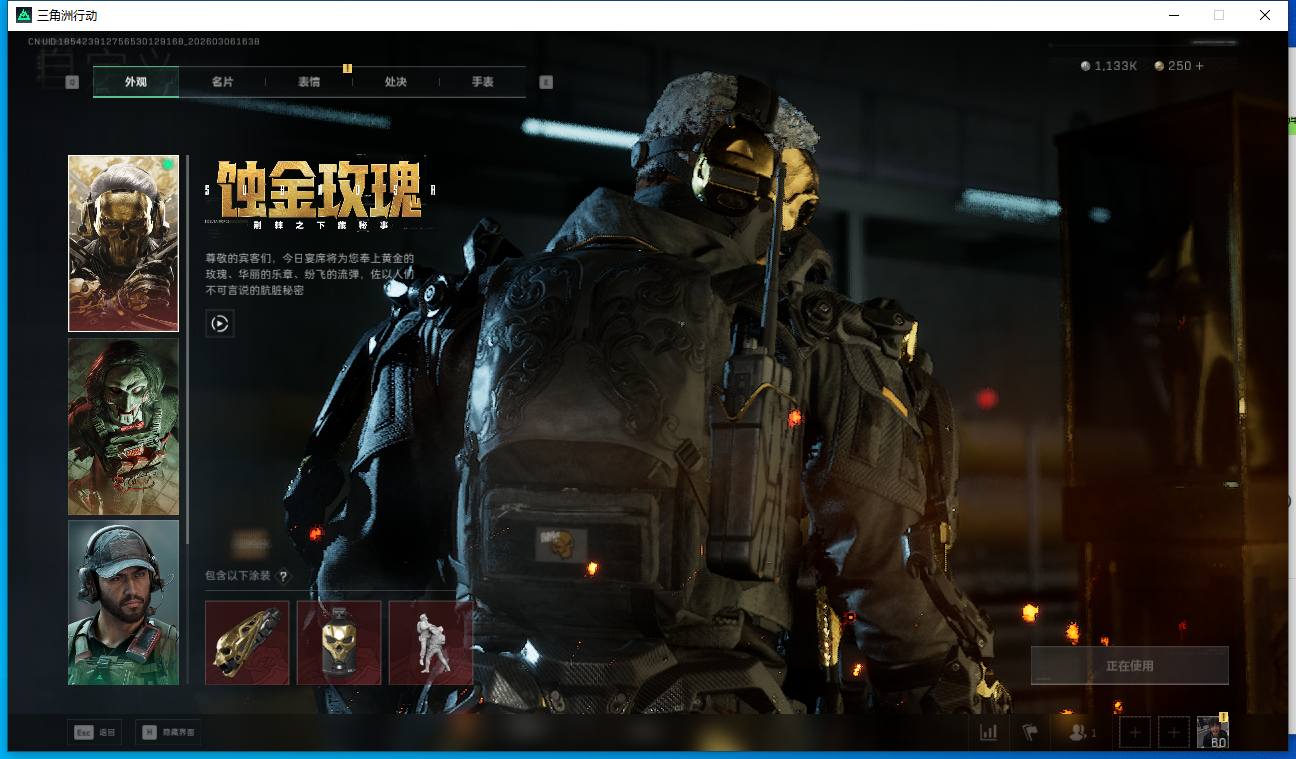1296x759 pixels.
Task: Select the 处决 tab
Action: pos(395,82)
